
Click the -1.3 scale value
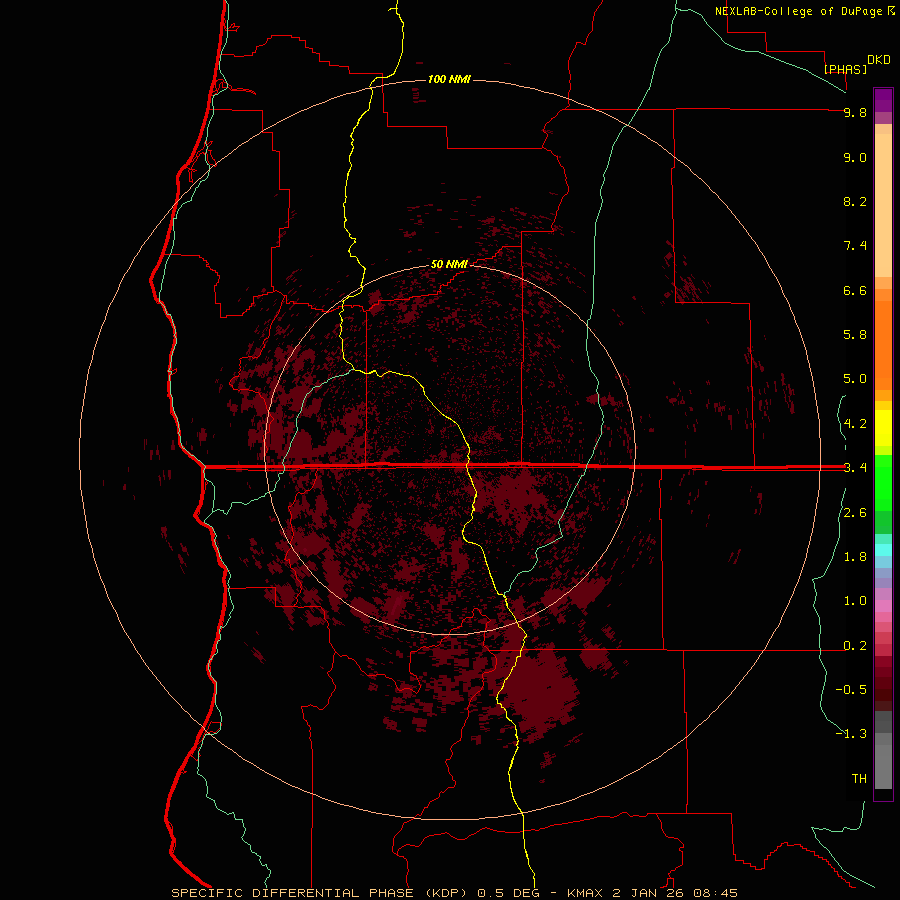click(x=851, y=734)
